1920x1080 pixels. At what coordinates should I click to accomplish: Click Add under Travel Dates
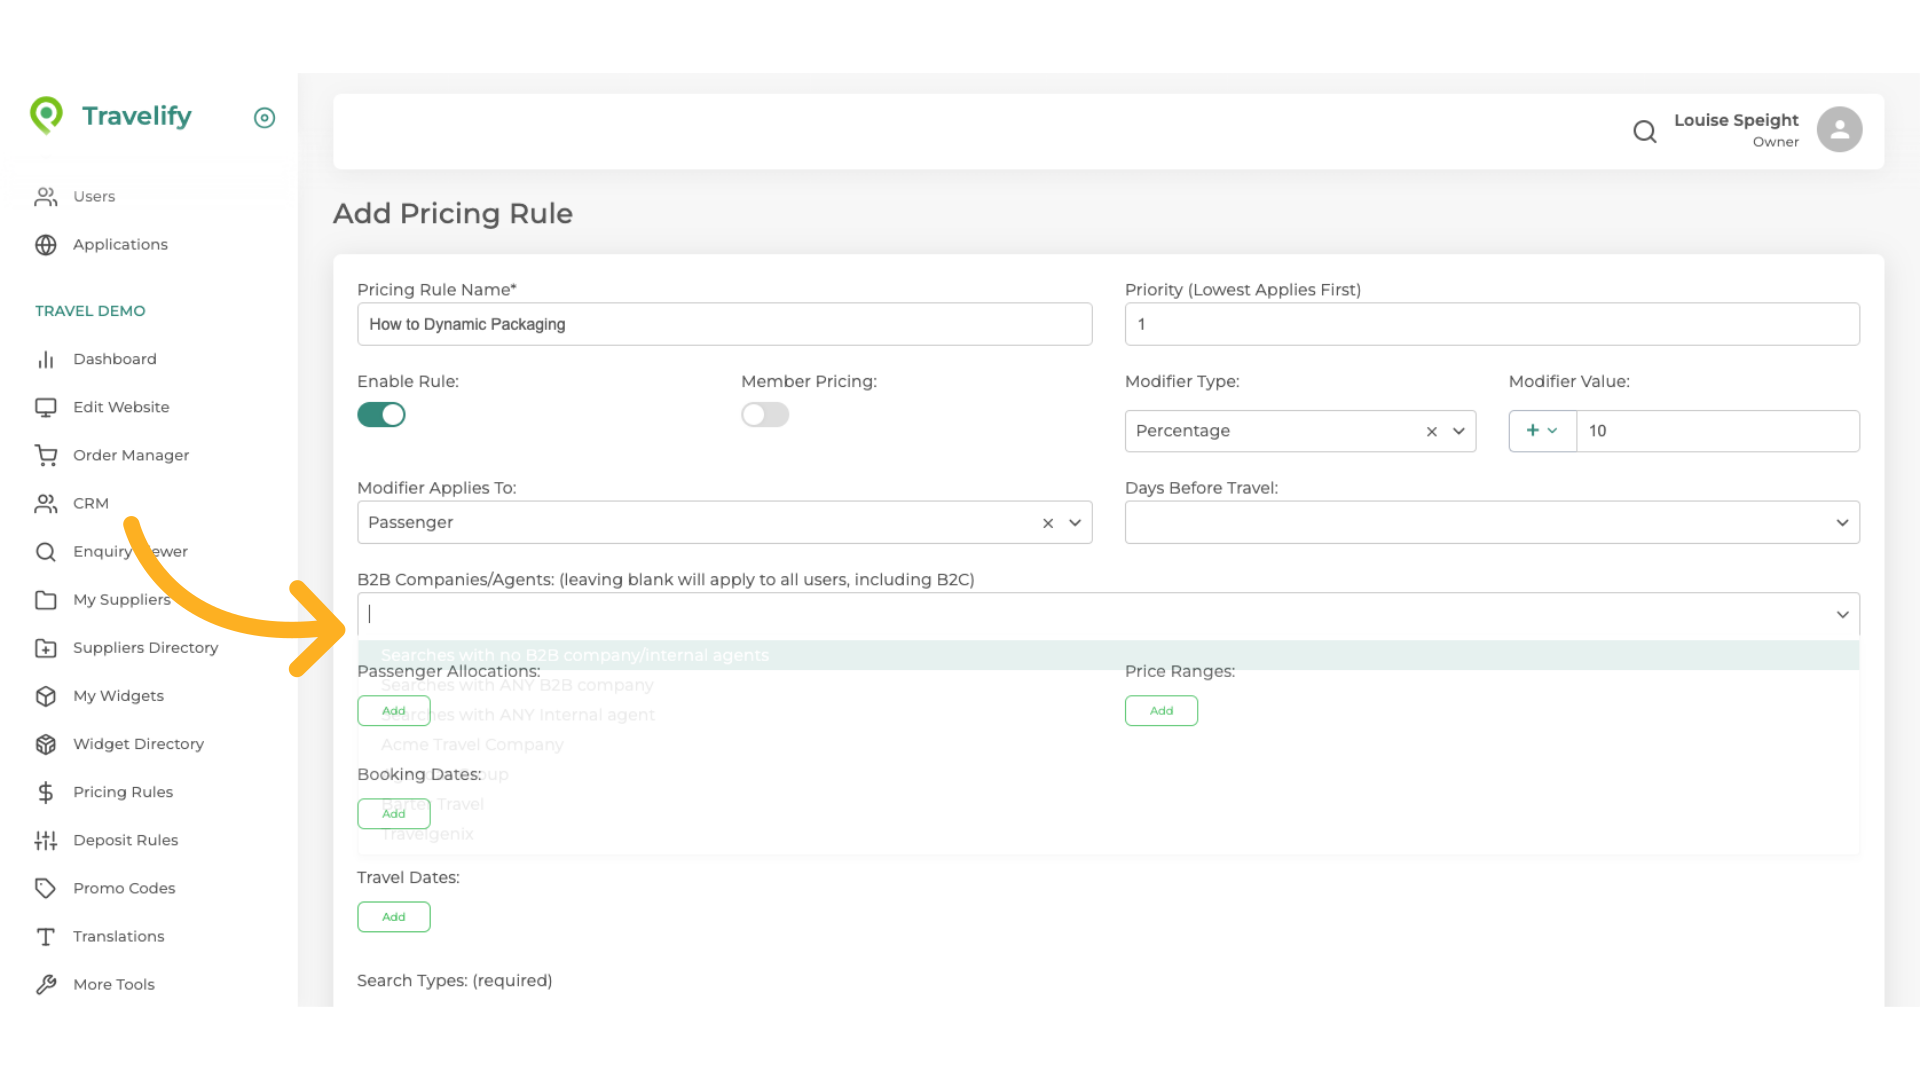click(394, 917)
